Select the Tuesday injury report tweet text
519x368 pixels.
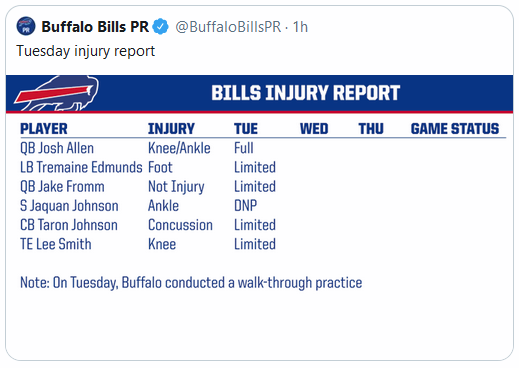click(x=86, y=51)
